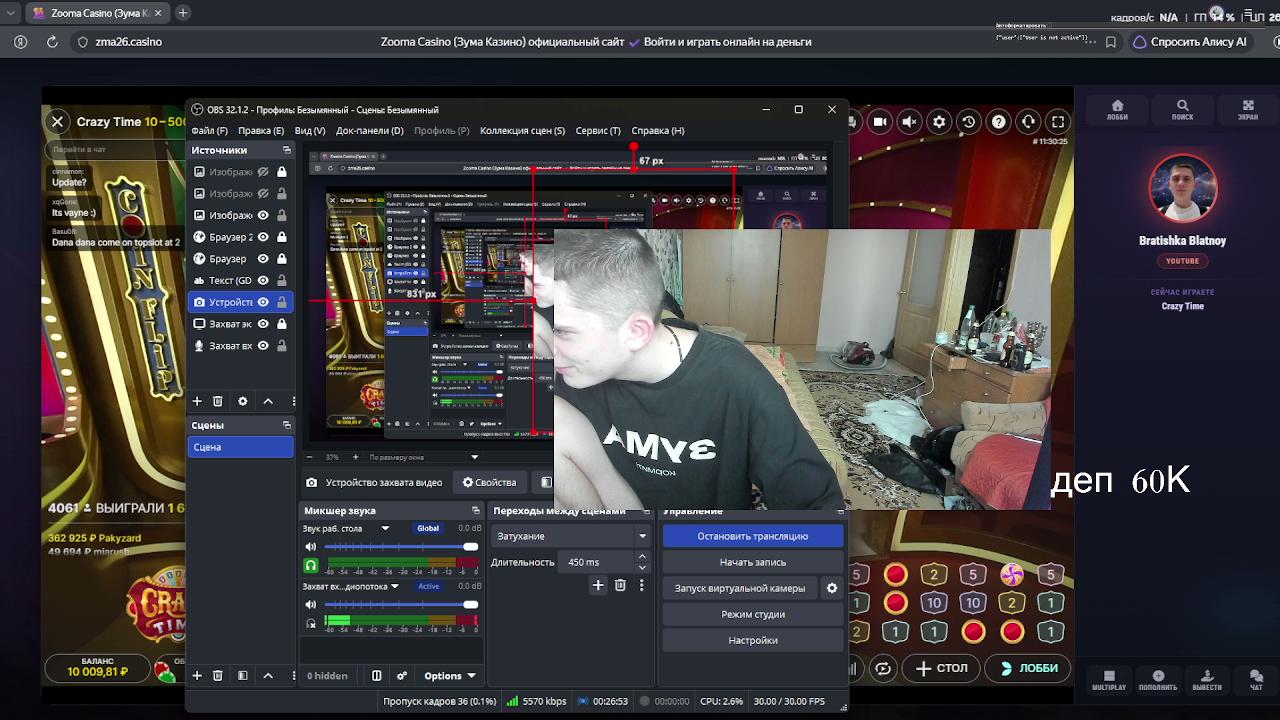Open Сервис (T) menu in OBS
1280x720 pixels.
[598, 130]
